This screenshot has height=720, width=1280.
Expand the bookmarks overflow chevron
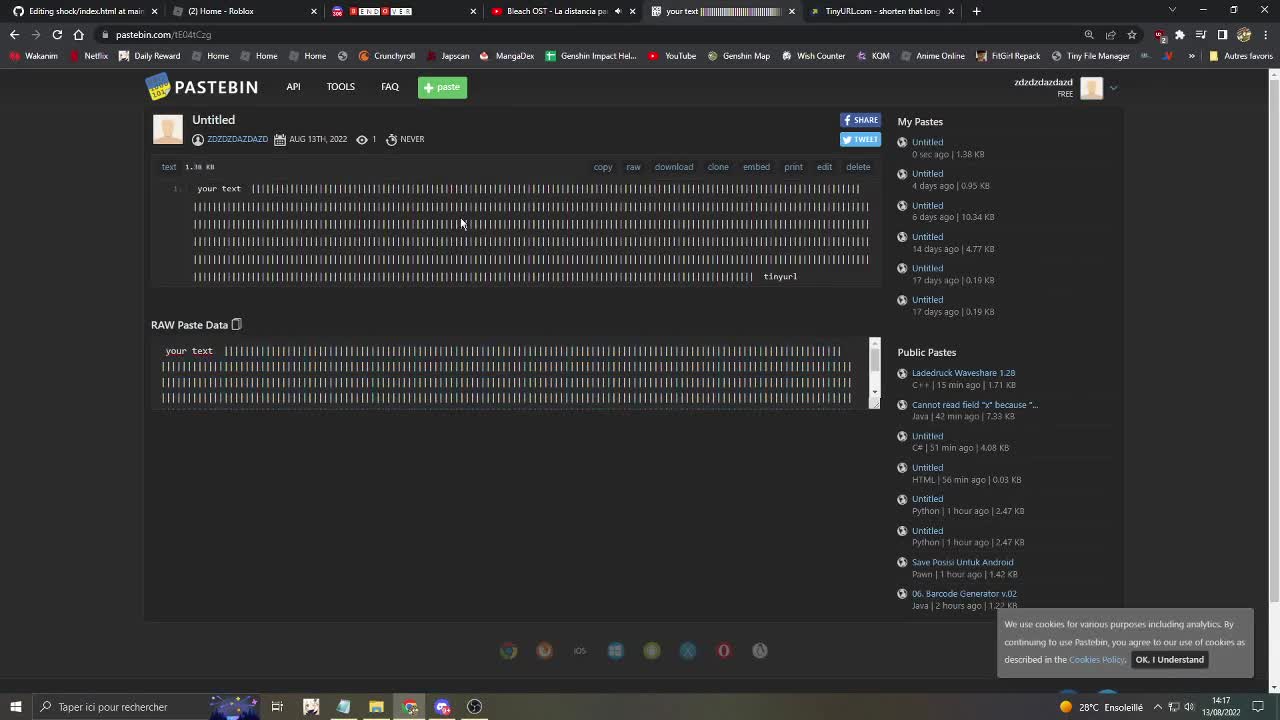1190,56
